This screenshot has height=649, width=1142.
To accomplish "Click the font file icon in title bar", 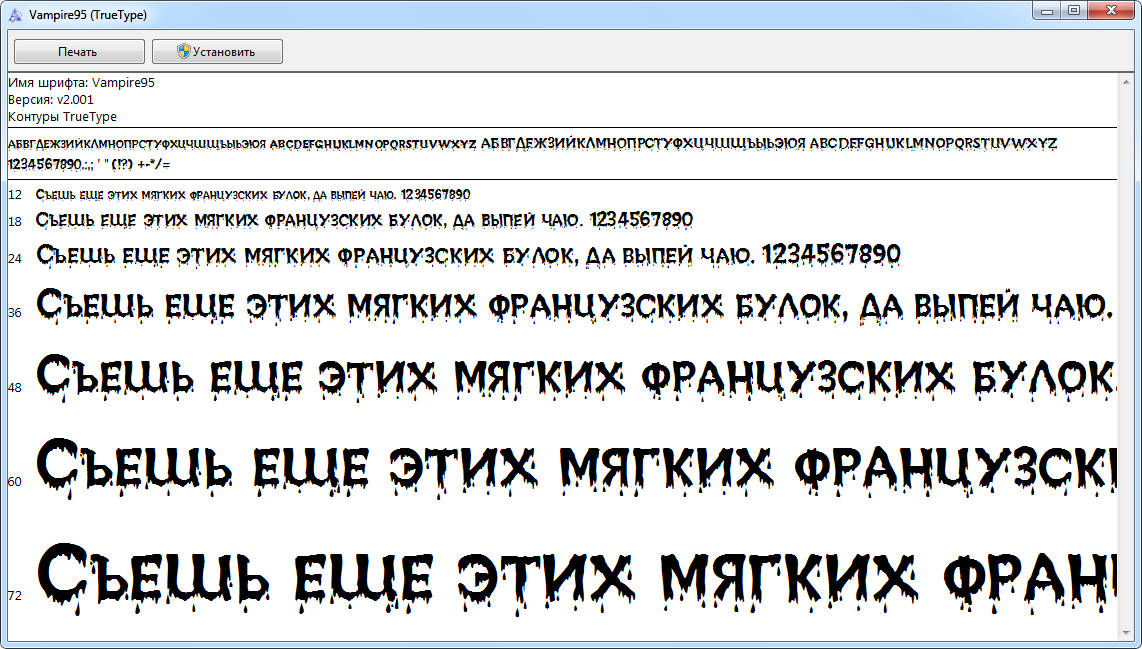I will 15,15.
